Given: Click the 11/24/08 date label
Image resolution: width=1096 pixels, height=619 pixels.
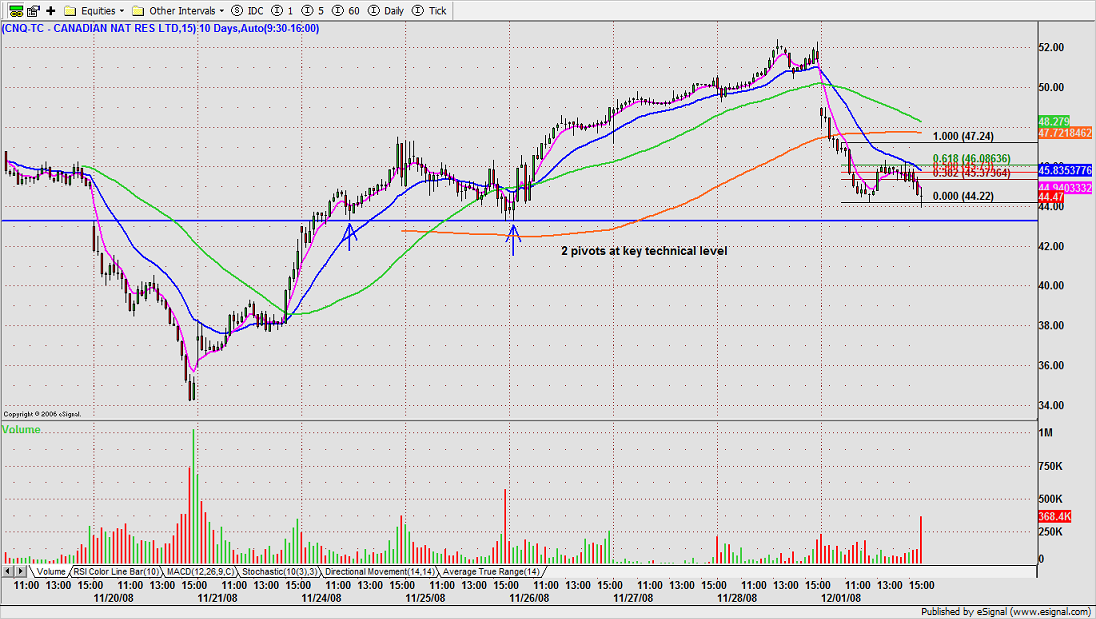Looking at the screenshot, I should pos(322,598).
